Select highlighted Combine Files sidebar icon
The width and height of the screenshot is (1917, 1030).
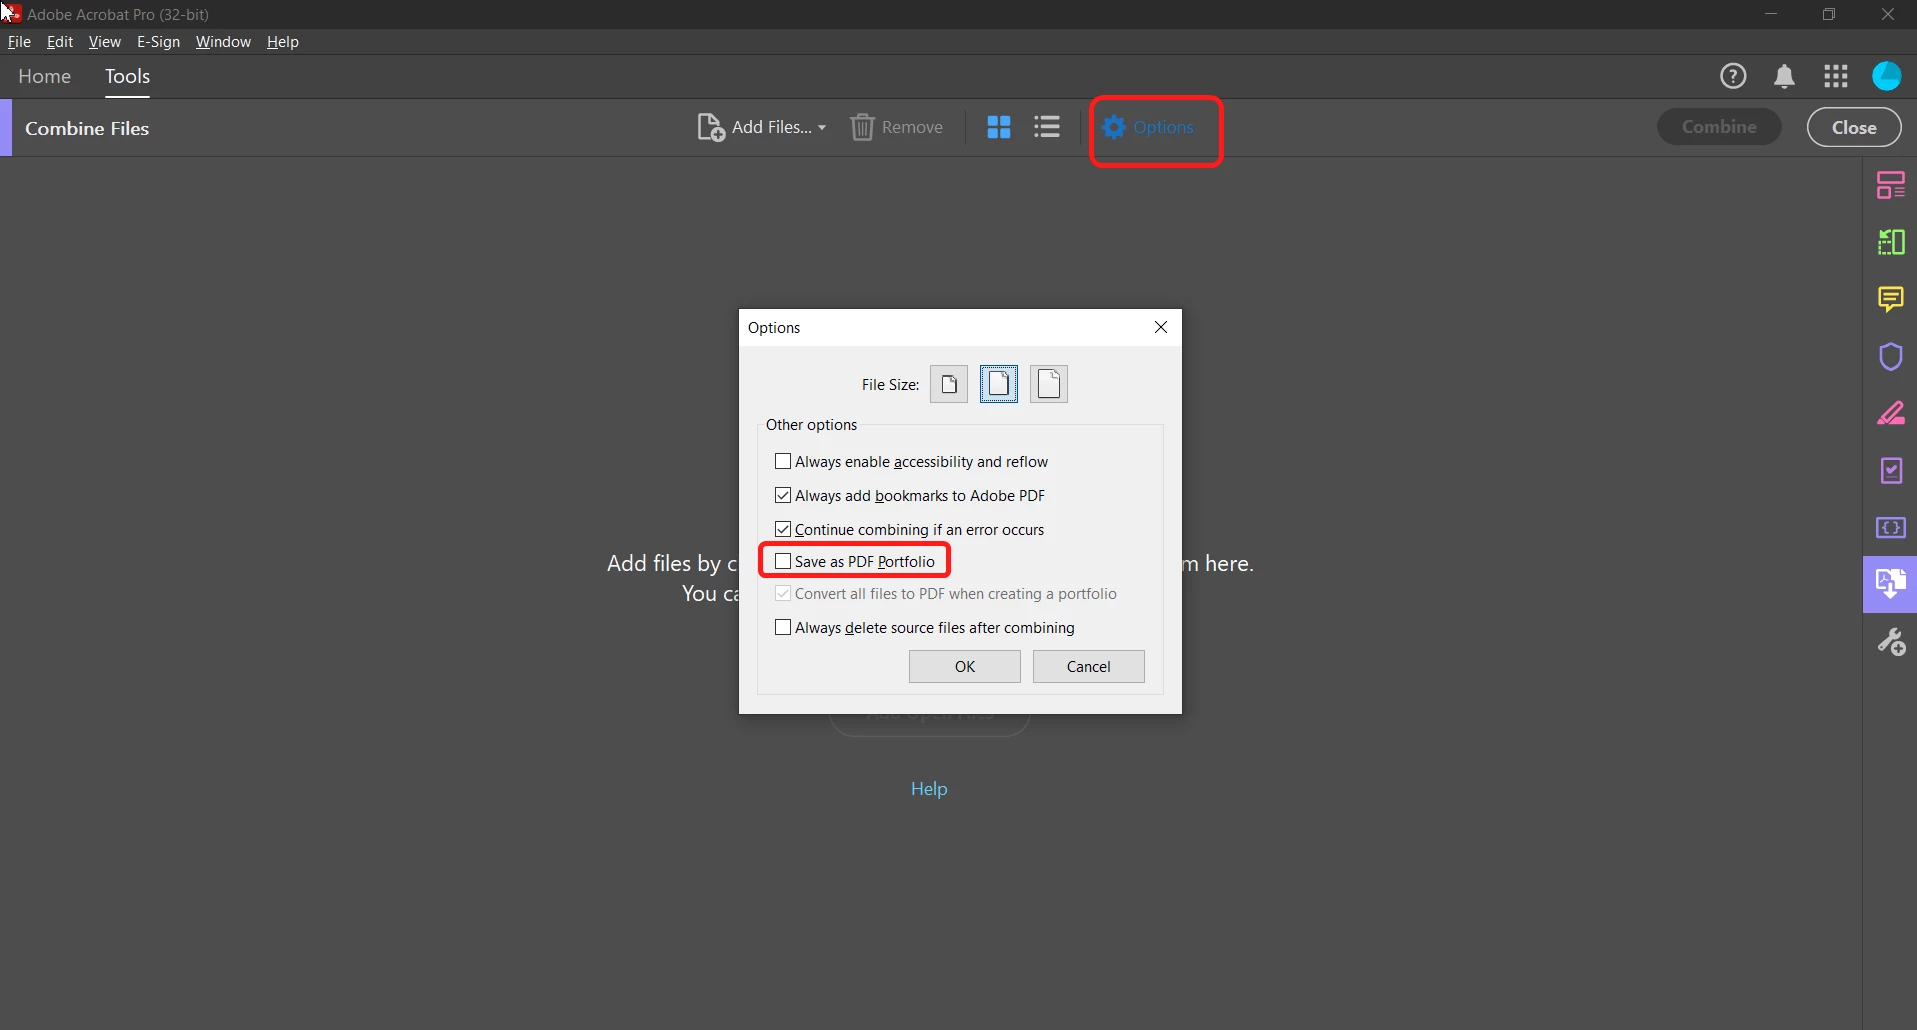pyautogui.click(x=1890, y=584)
